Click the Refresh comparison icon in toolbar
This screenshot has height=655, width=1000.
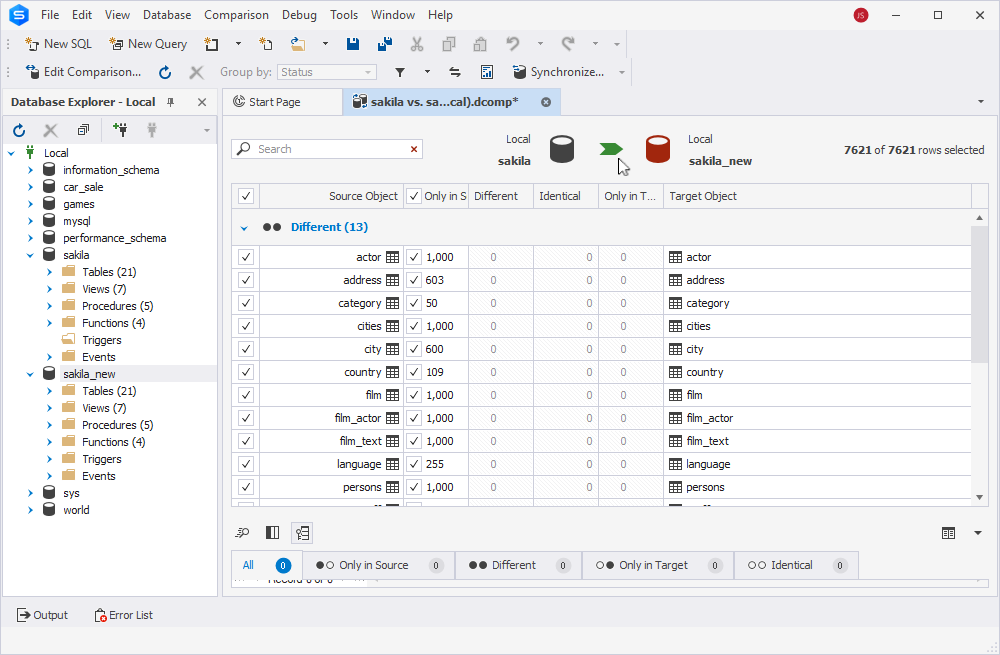pyautogui.click(x=165, y=72)
